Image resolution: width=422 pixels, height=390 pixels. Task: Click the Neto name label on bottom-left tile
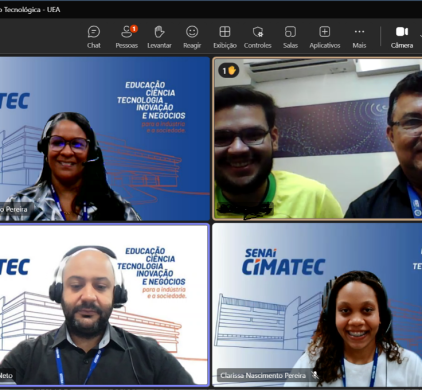tap(6, 375)
